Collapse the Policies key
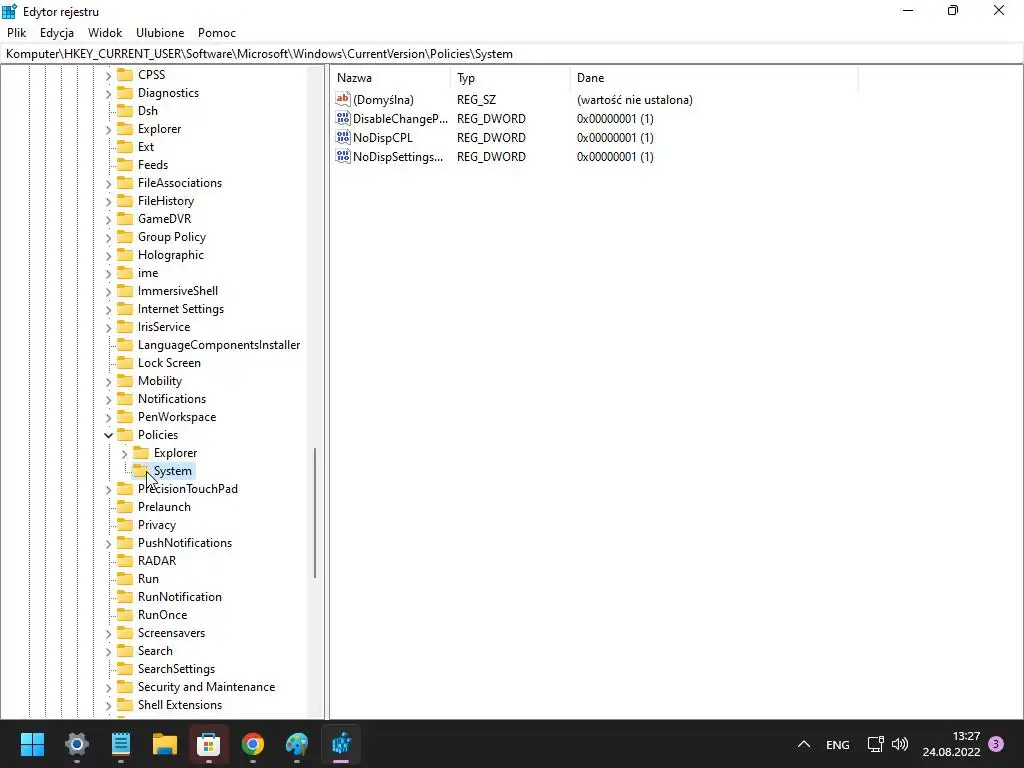 pyautogui.click(x=108, y=436)
